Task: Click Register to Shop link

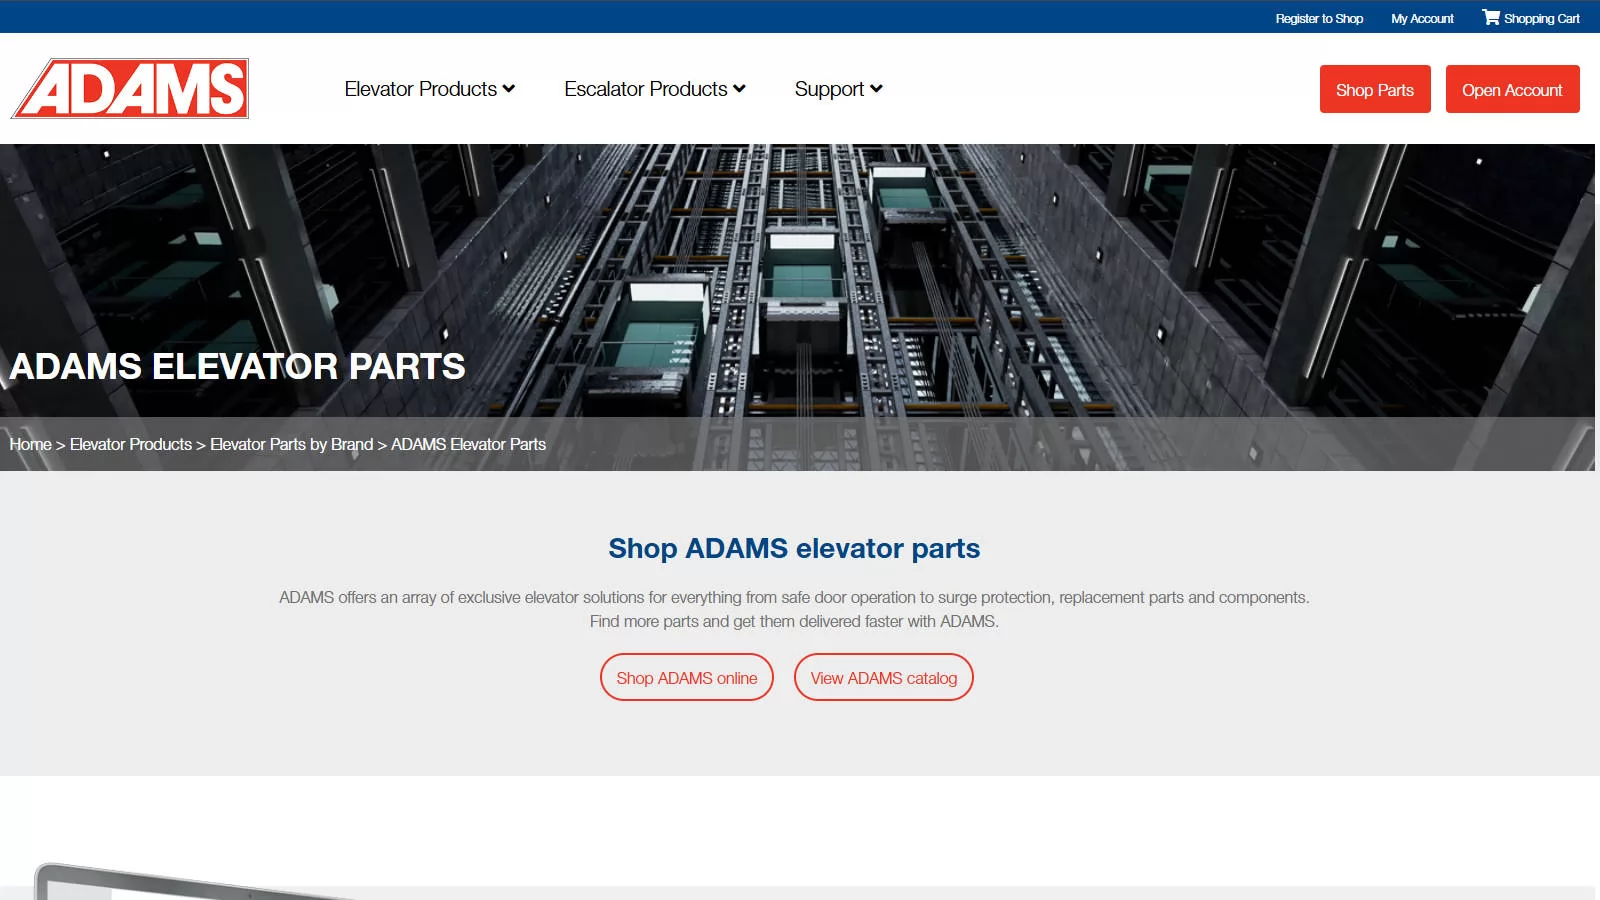Action: pyautogui.click(x=1319, y=18)
